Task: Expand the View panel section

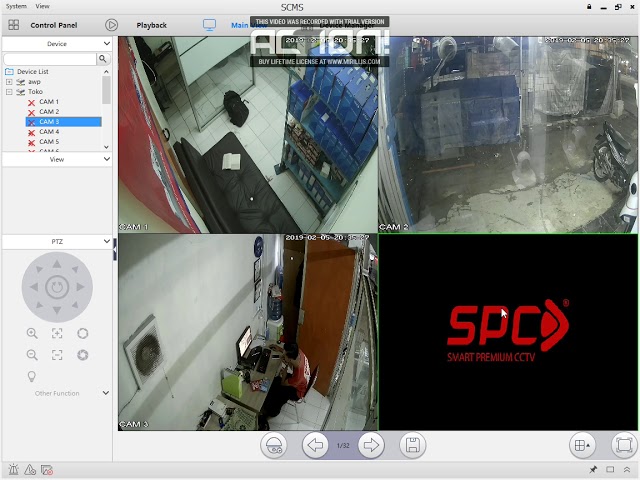Action: point(107,159)
